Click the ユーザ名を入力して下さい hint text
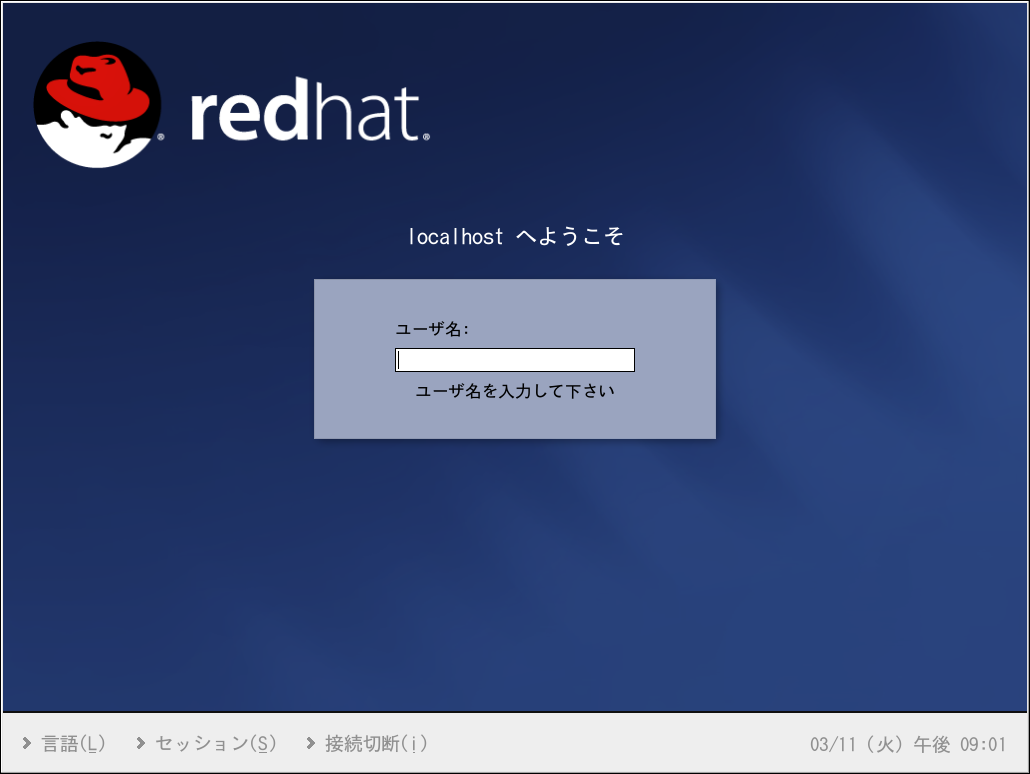Screen dimensions: 1030x774 515,391
